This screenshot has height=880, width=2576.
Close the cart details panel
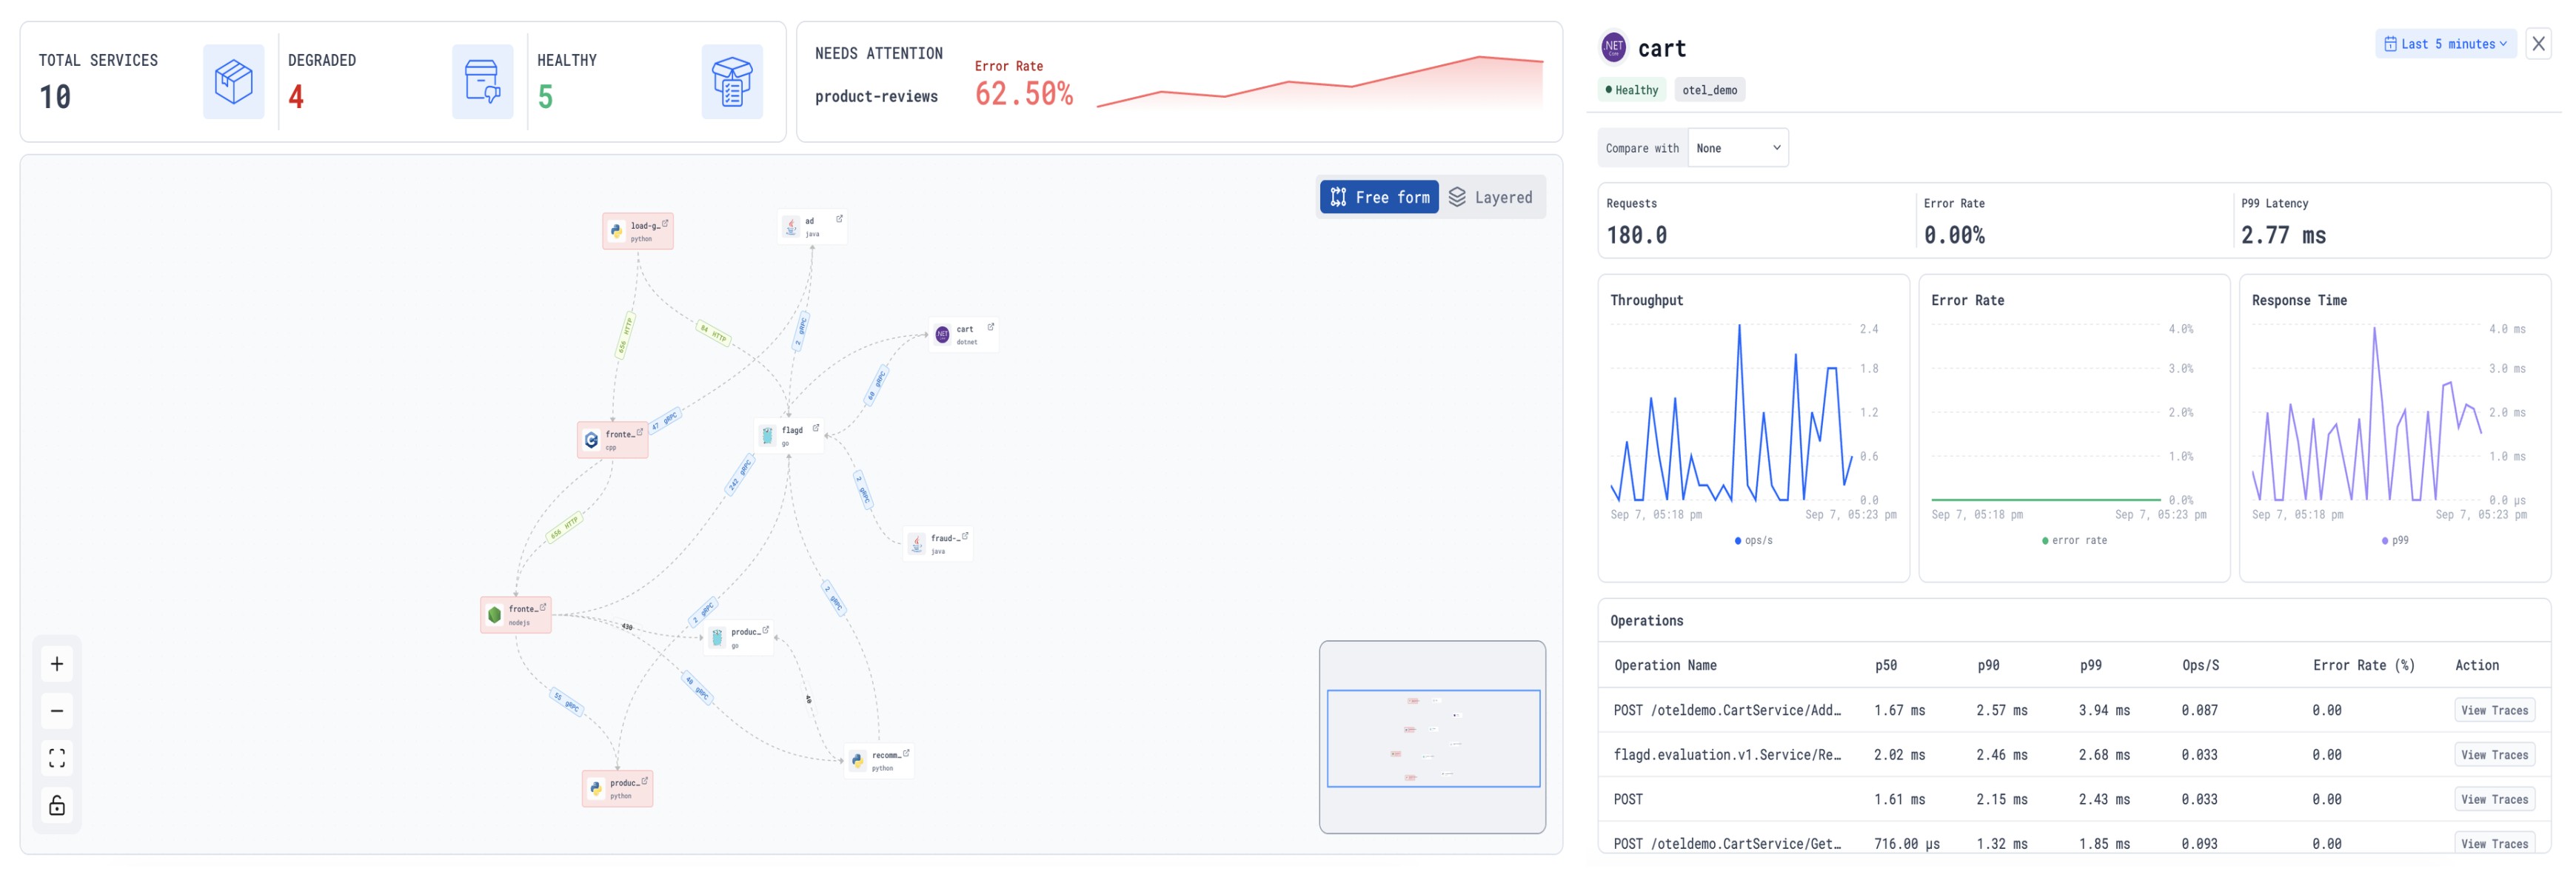coord(2538,44)
